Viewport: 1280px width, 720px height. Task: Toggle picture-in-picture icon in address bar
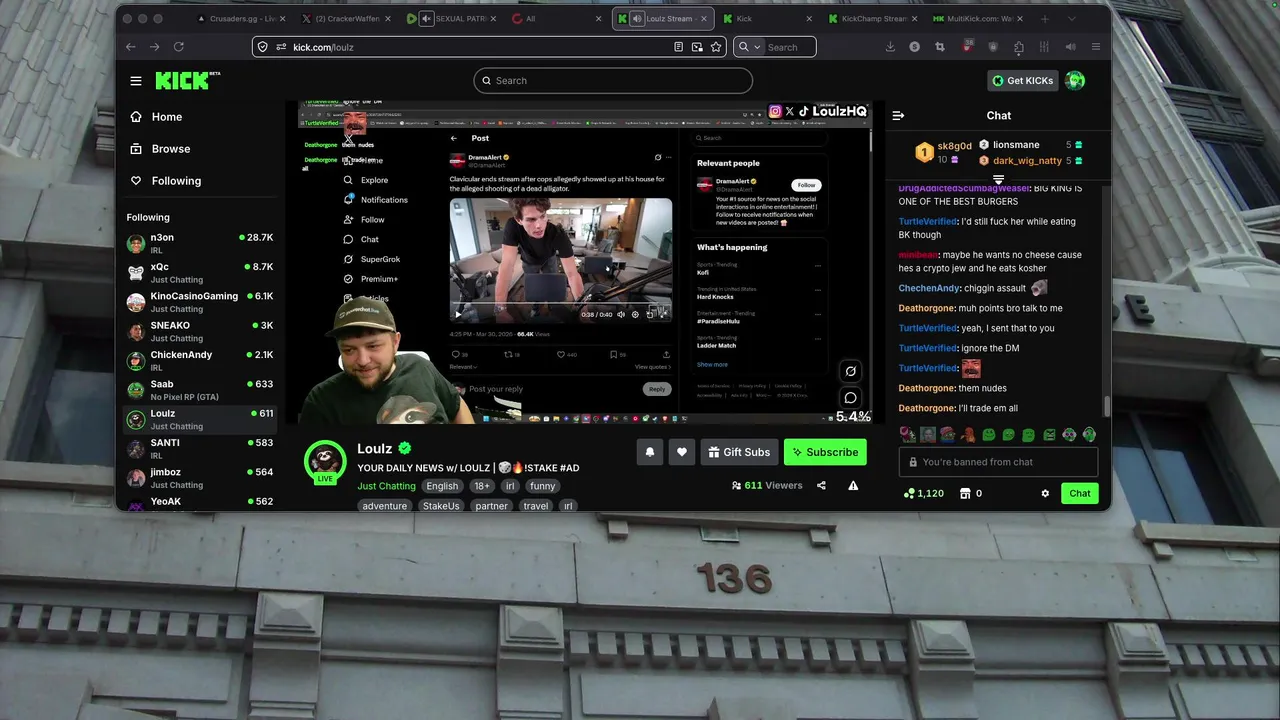coord(697,47)
